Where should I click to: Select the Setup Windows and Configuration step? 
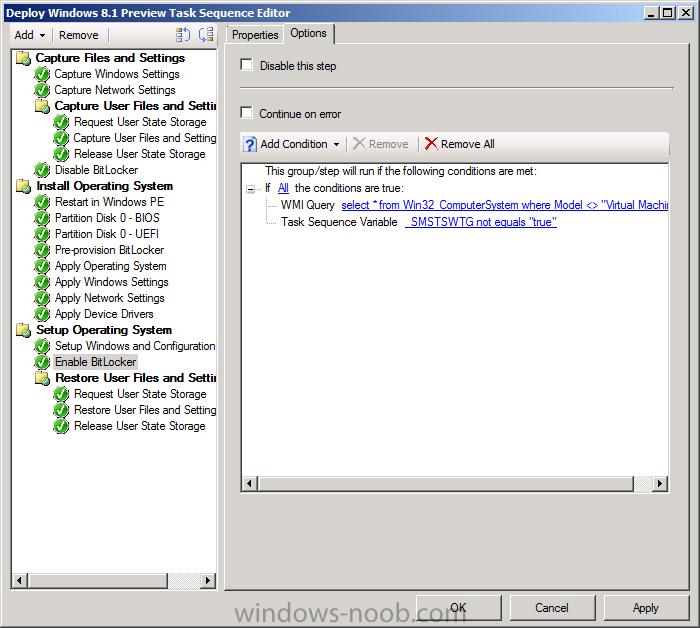(135, 346)
